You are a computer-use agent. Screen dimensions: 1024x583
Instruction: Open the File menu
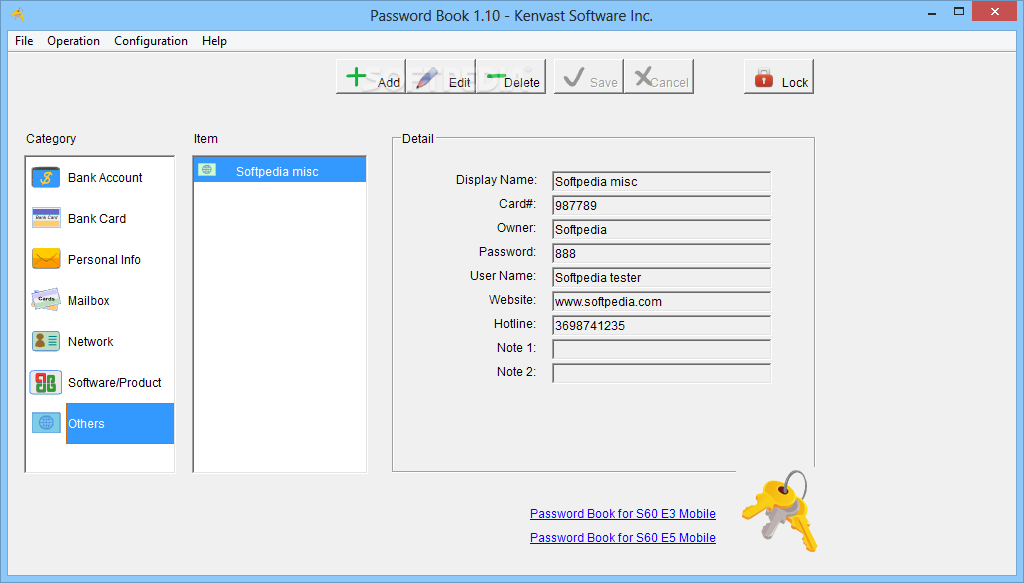[24, 41]
